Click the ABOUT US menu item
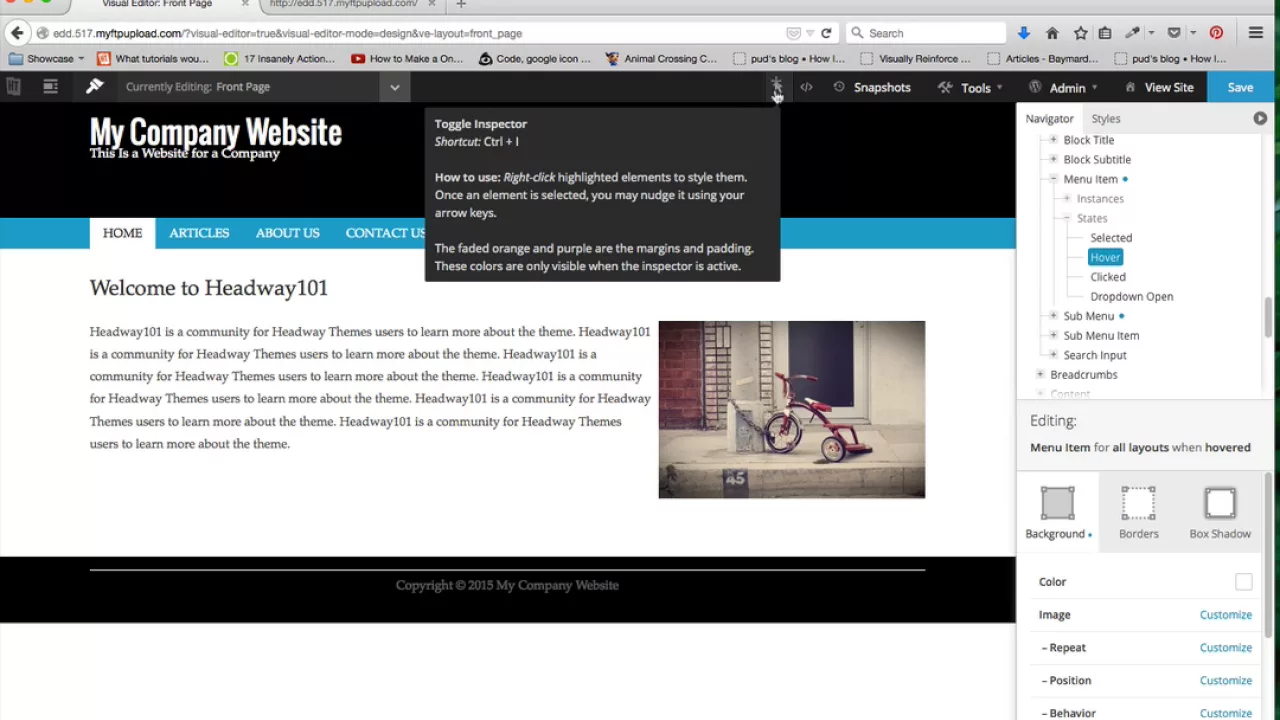This screenshot has height=720, width=1280. [287, 233]
